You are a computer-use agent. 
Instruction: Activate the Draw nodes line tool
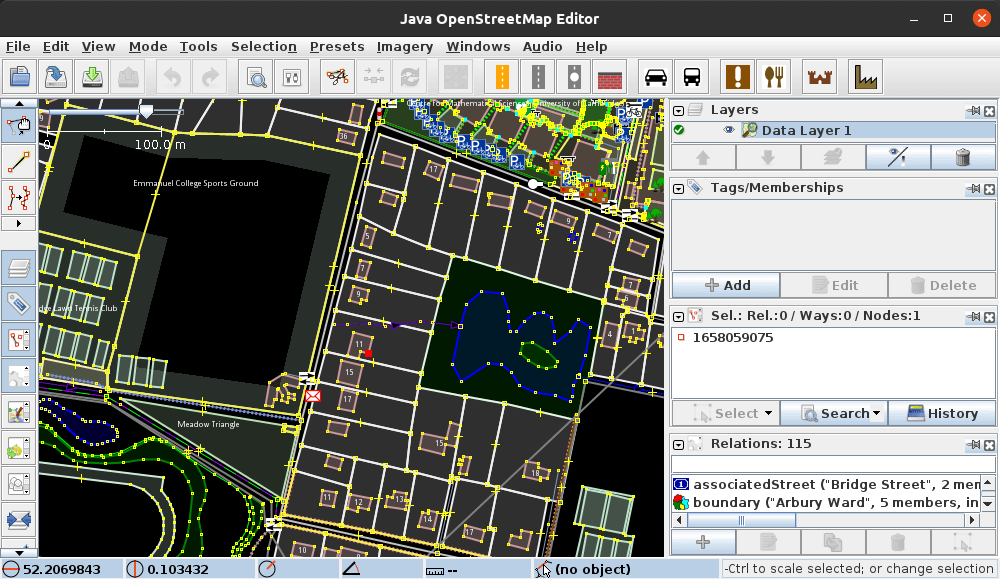[x=19, y=162]
